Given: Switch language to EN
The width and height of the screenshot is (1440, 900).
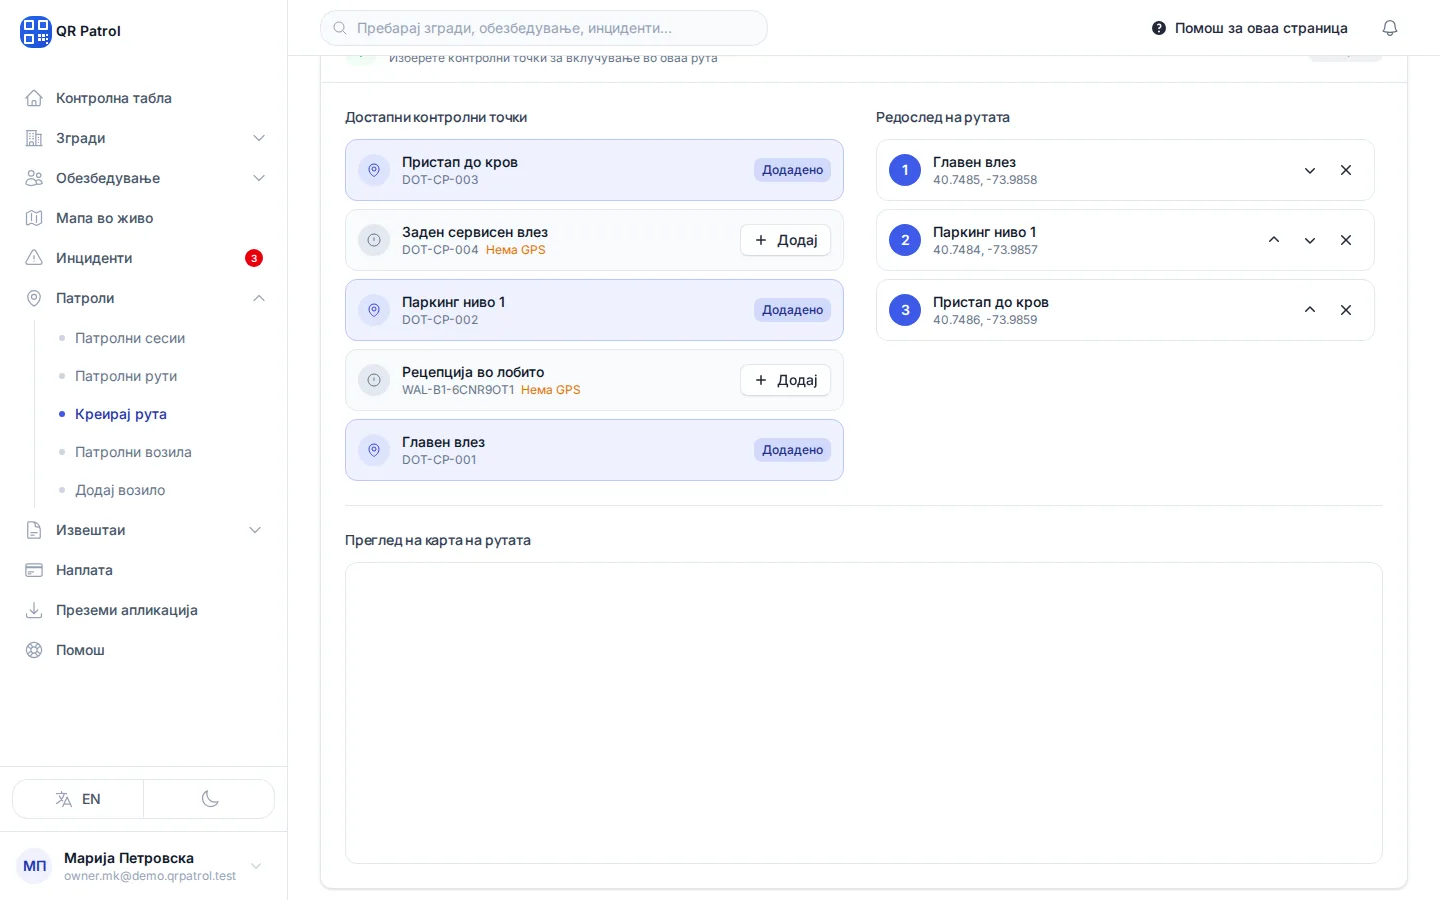Looking at the screenshot, I should tap(78, 799).
